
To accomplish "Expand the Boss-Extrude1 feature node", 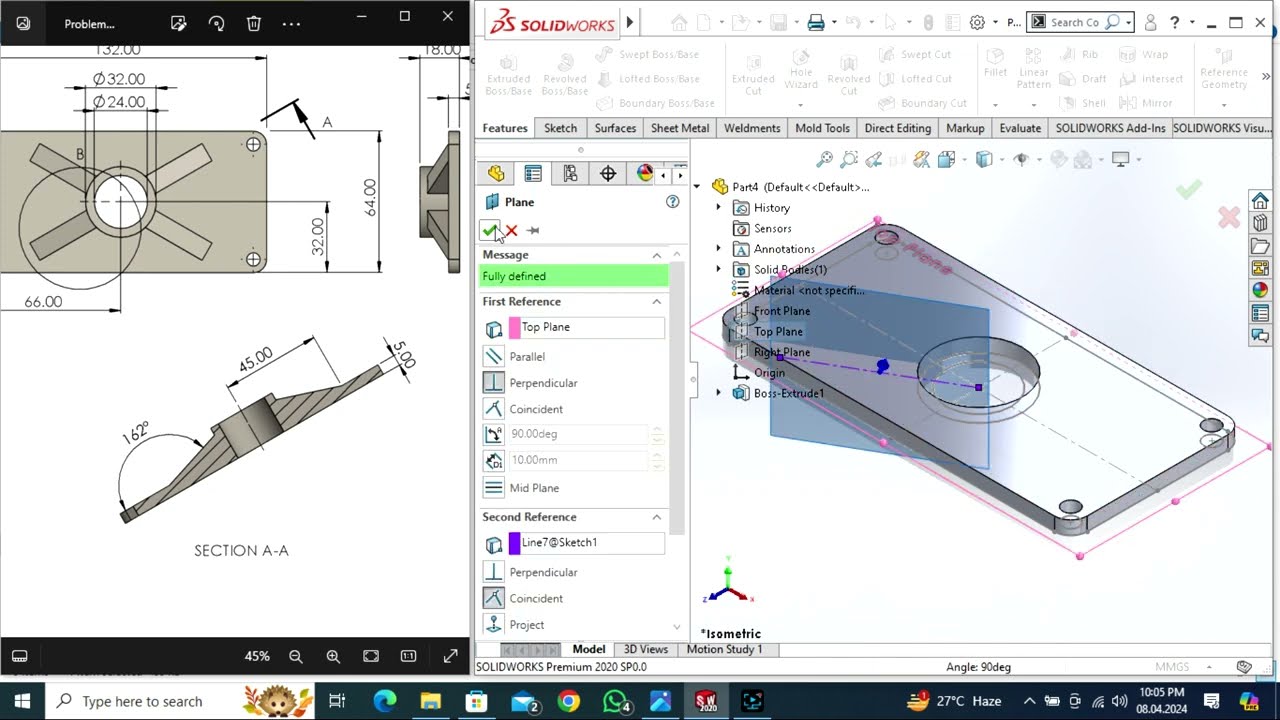I will point(718,393).
